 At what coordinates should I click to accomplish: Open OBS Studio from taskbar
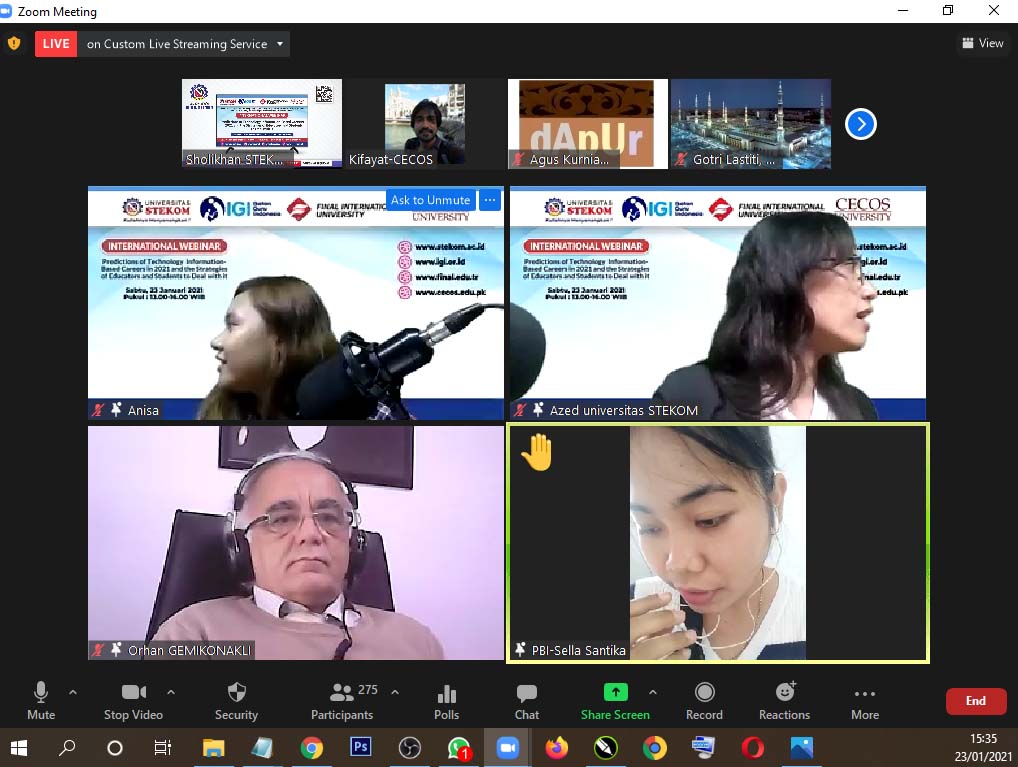click(x=410, y=748)
